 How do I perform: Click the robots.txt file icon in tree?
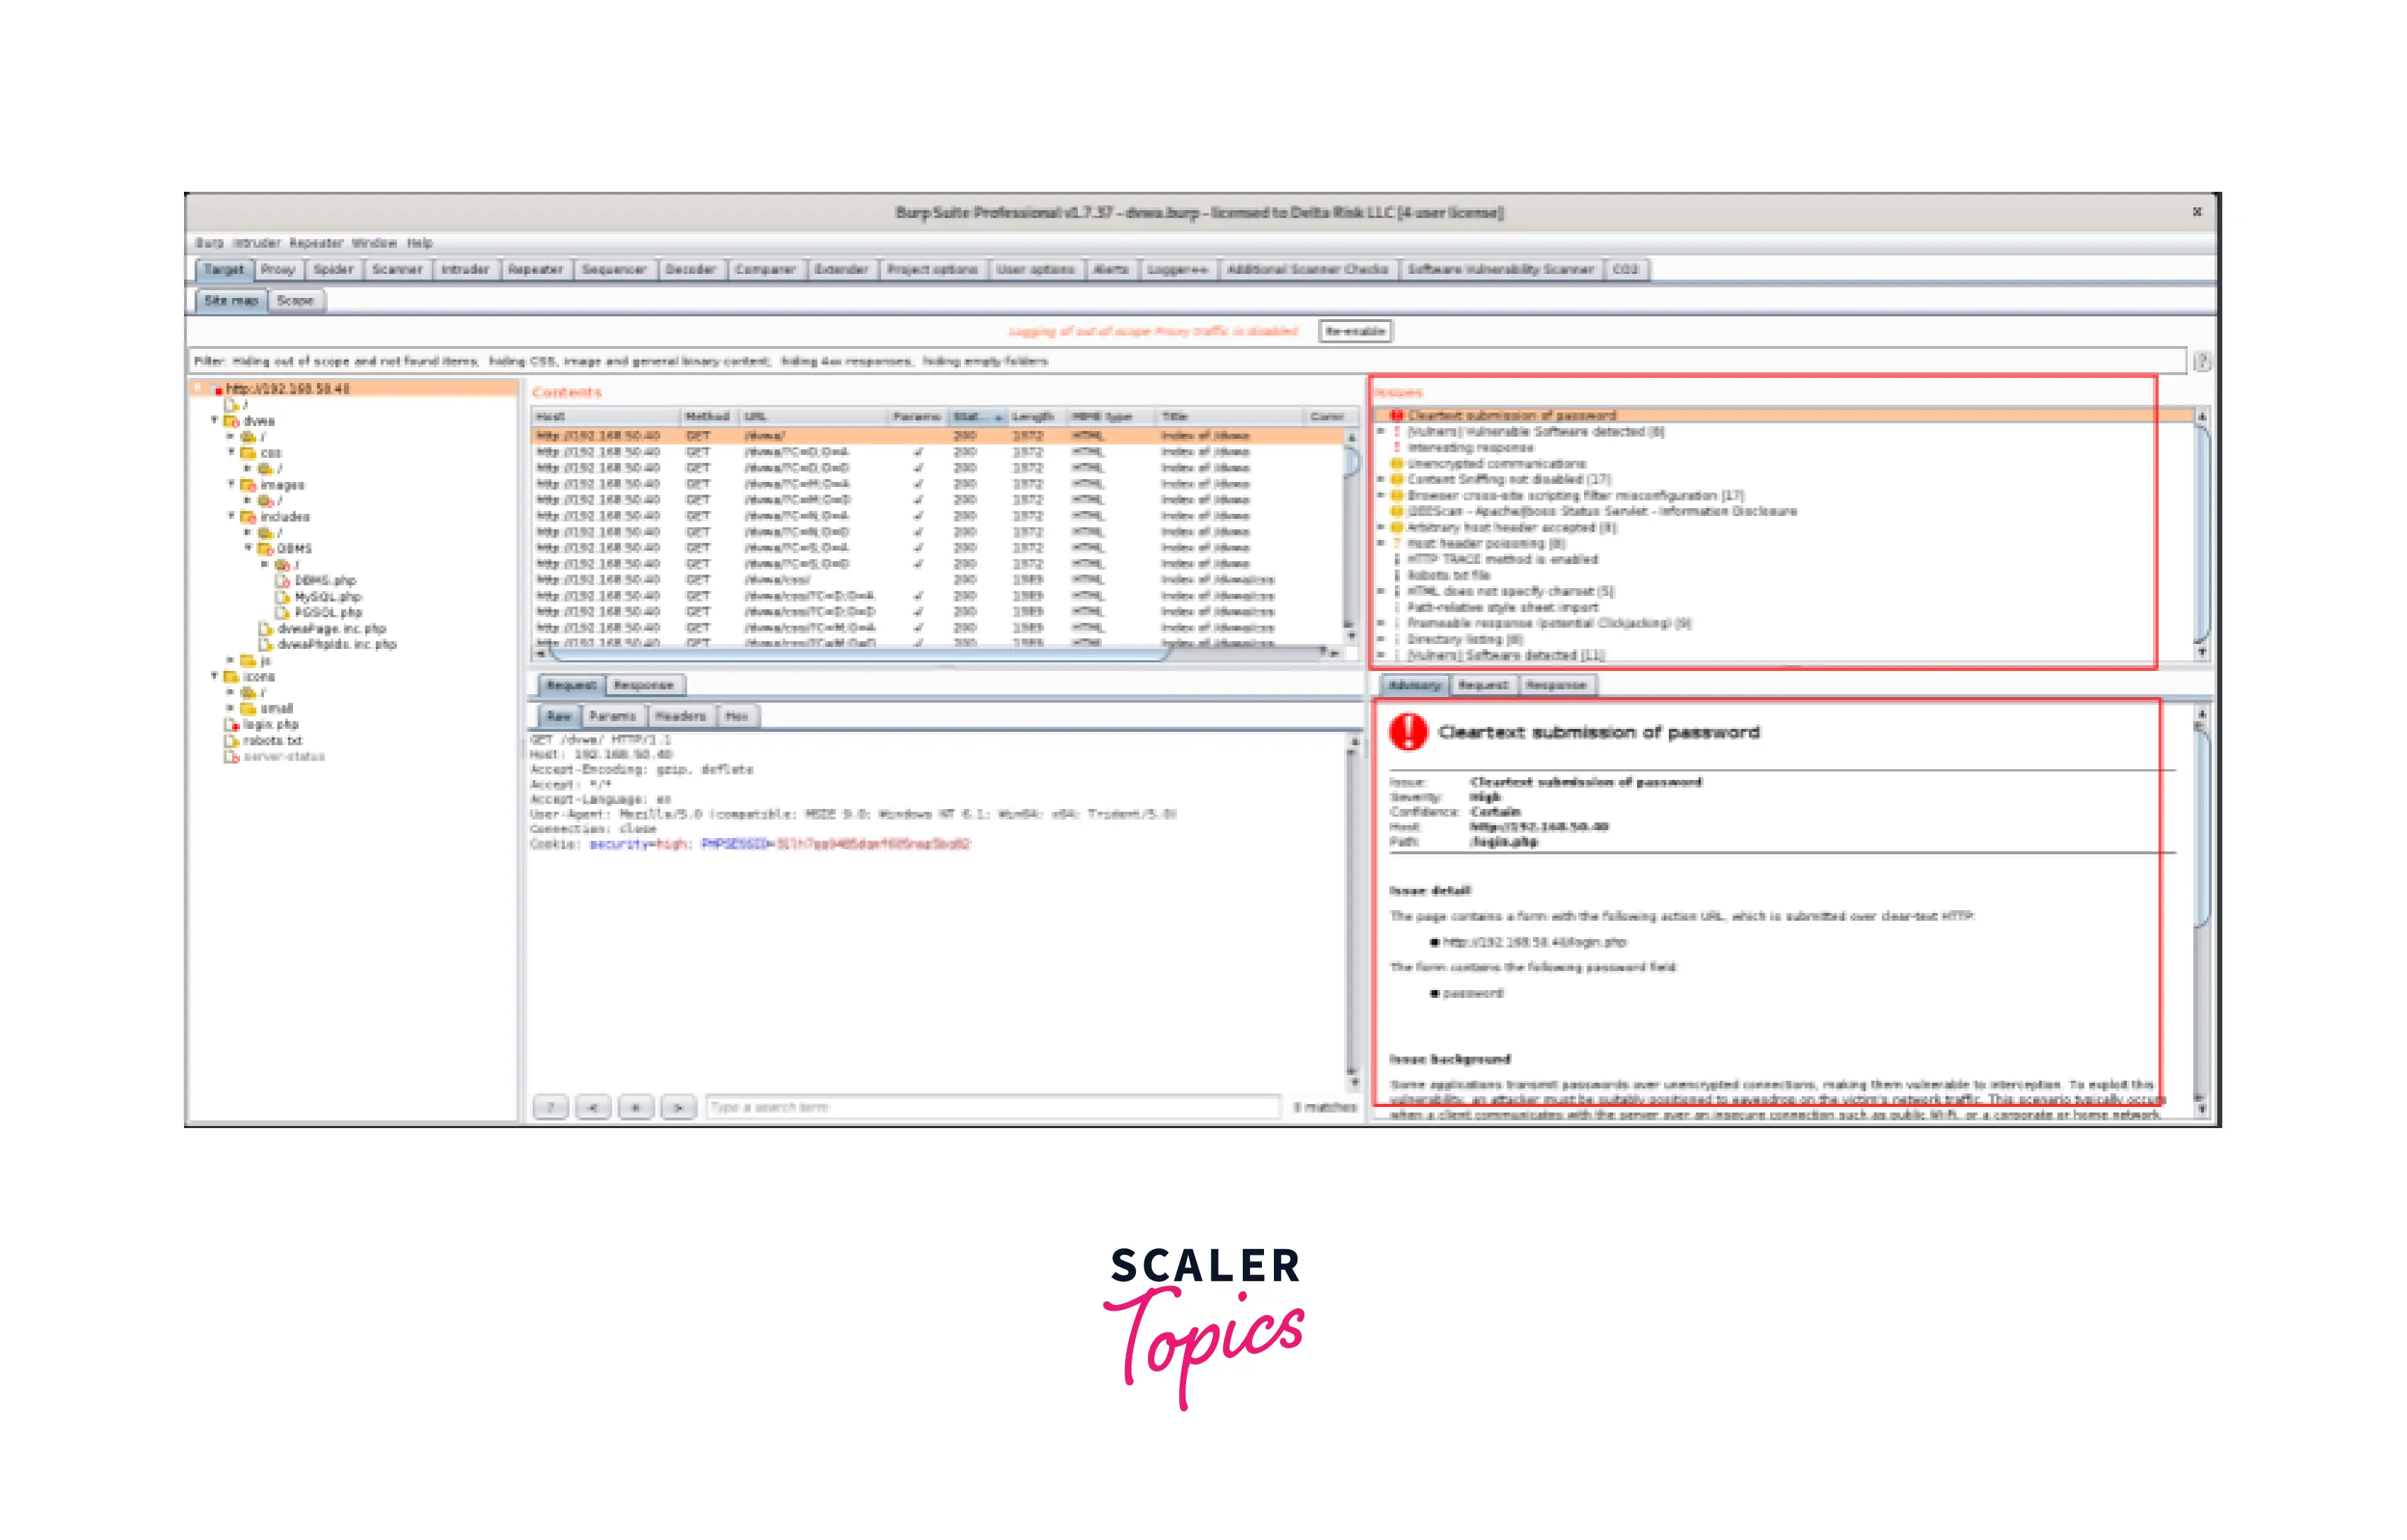[x=231, y=741]
